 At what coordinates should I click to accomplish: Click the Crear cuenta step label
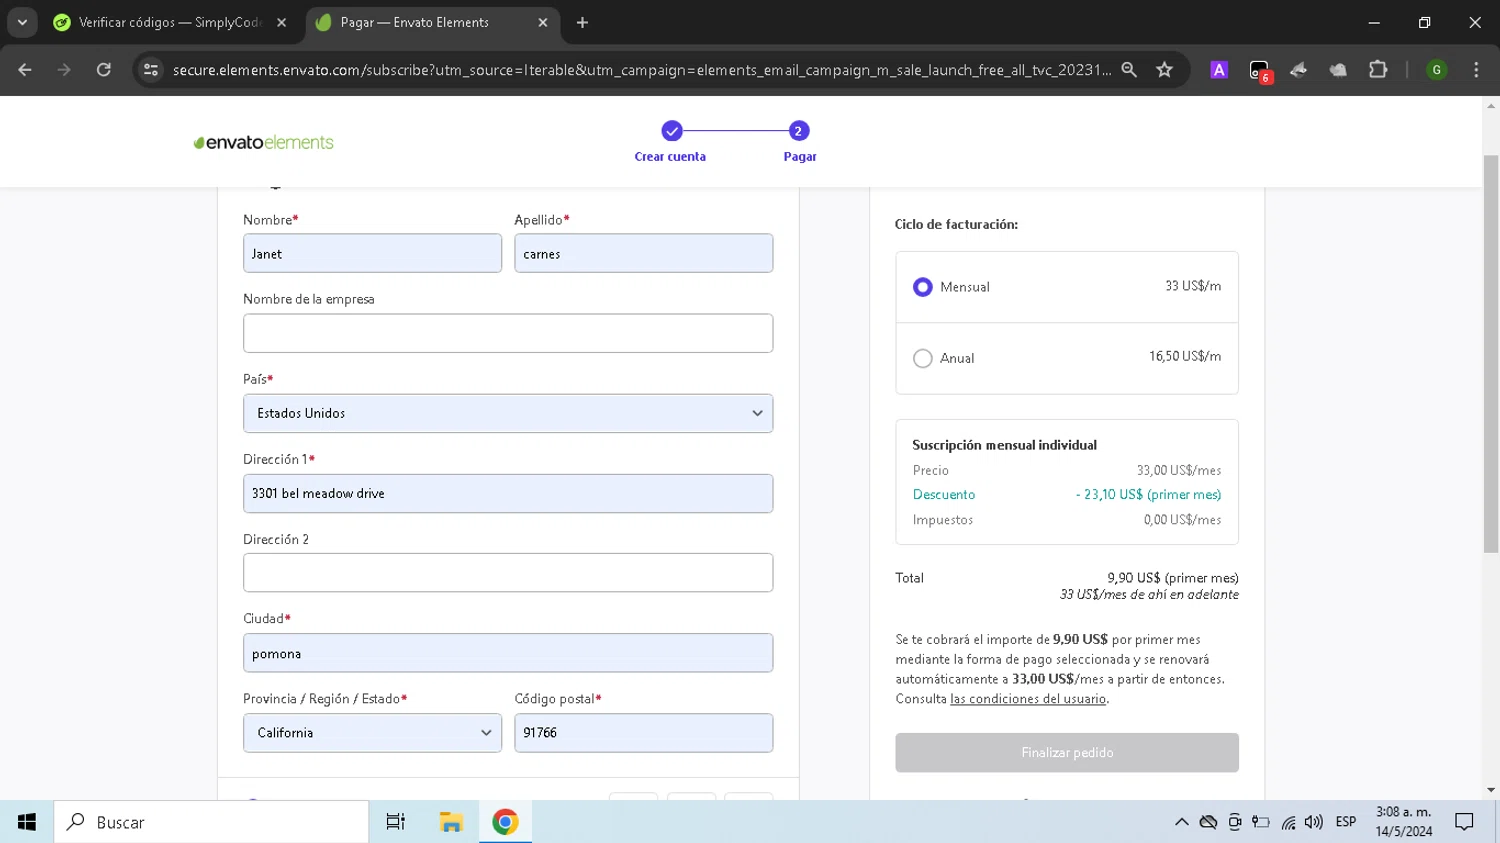(670, 157)
